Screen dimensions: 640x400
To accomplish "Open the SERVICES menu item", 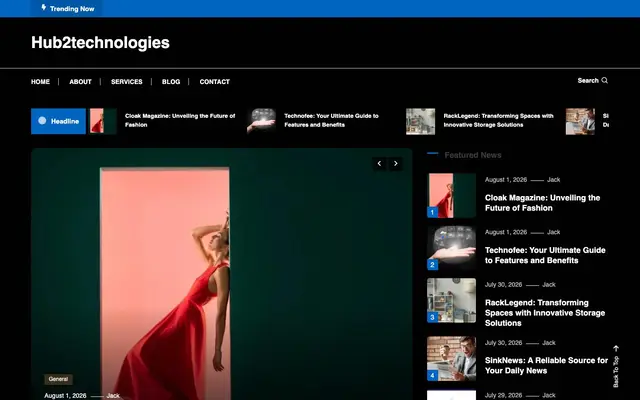I will tap(127, 82).
